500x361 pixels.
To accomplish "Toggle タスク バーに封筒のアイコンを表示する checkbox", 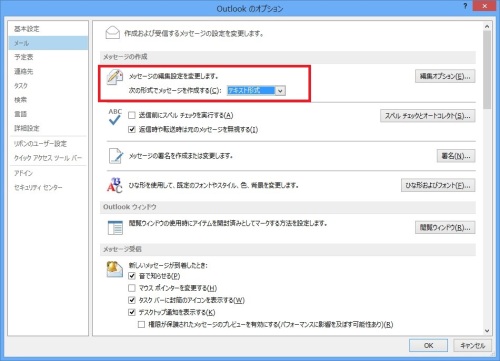I will click(x=132, y=300).
